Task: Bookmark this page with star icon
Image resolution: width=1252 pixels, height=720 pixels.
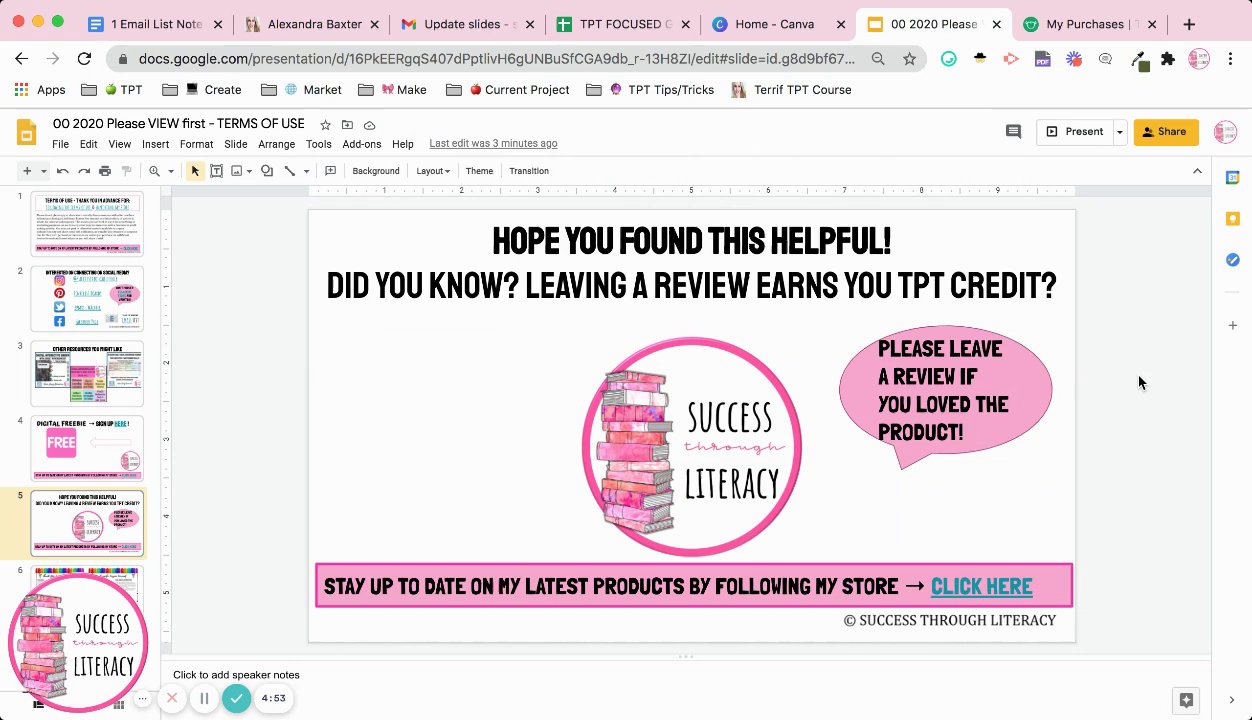Action: pos(909,59)
